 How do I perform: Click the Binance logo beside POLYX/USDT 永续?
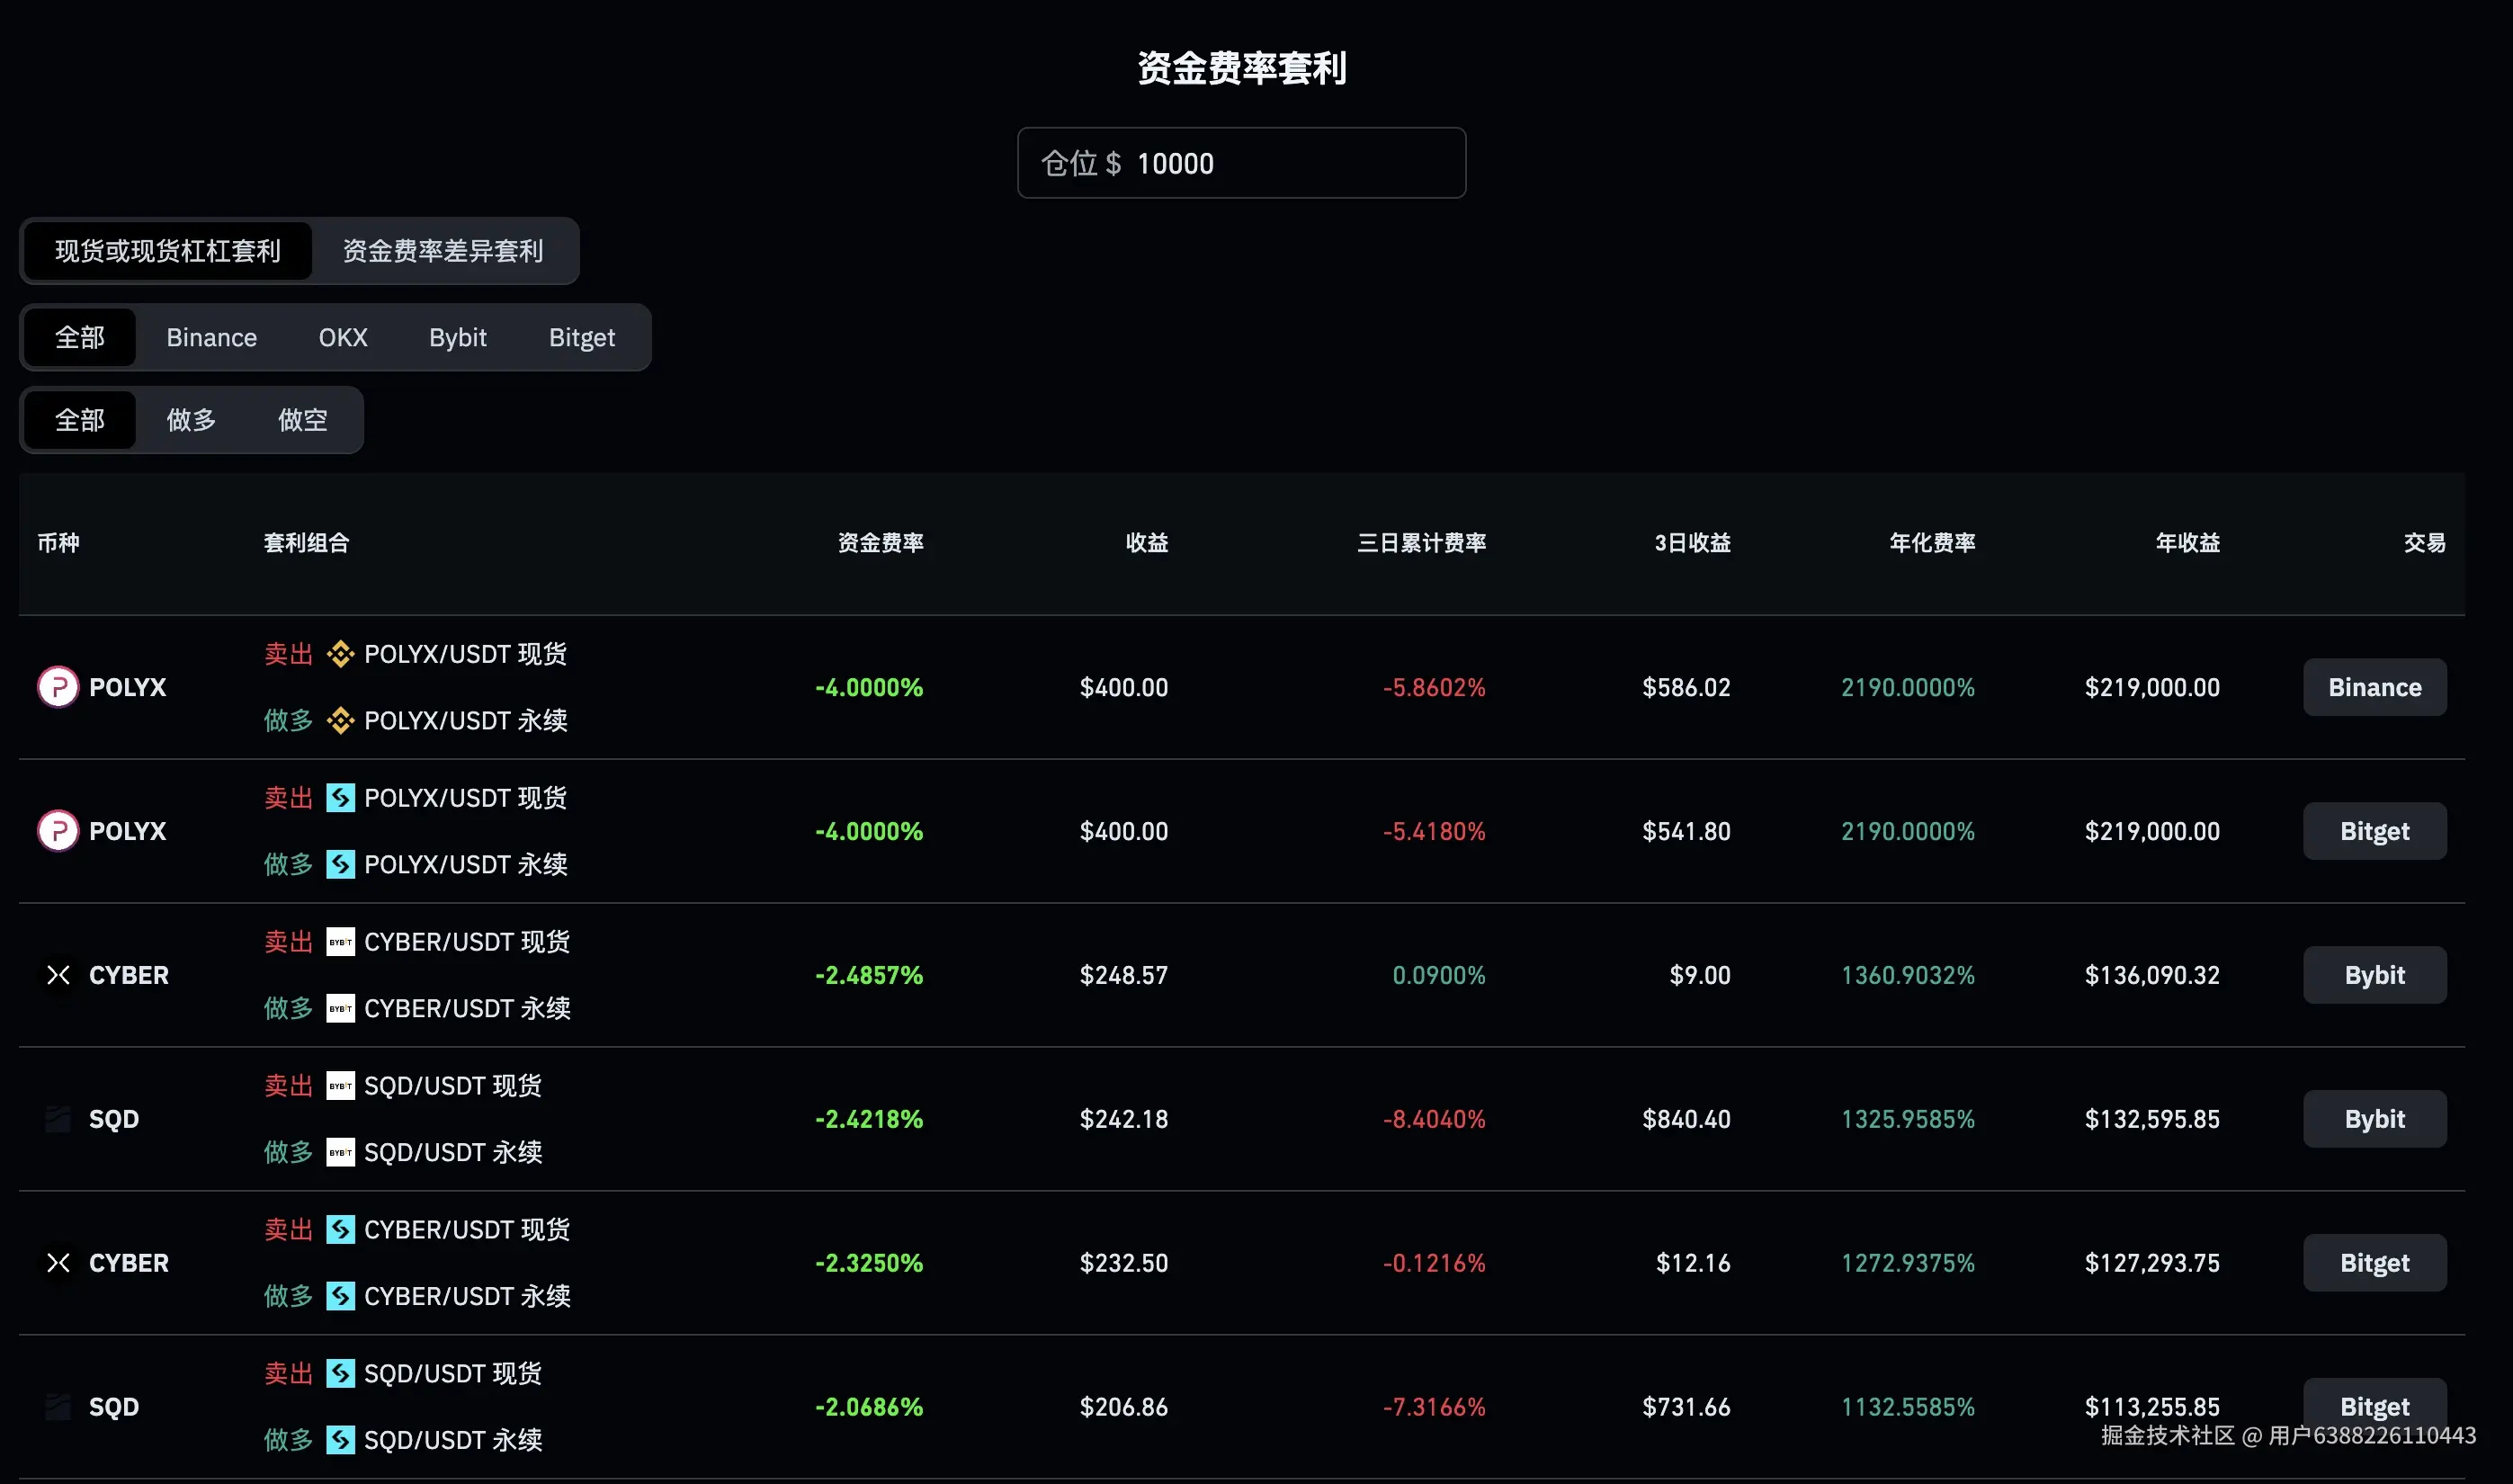[341, 720]
